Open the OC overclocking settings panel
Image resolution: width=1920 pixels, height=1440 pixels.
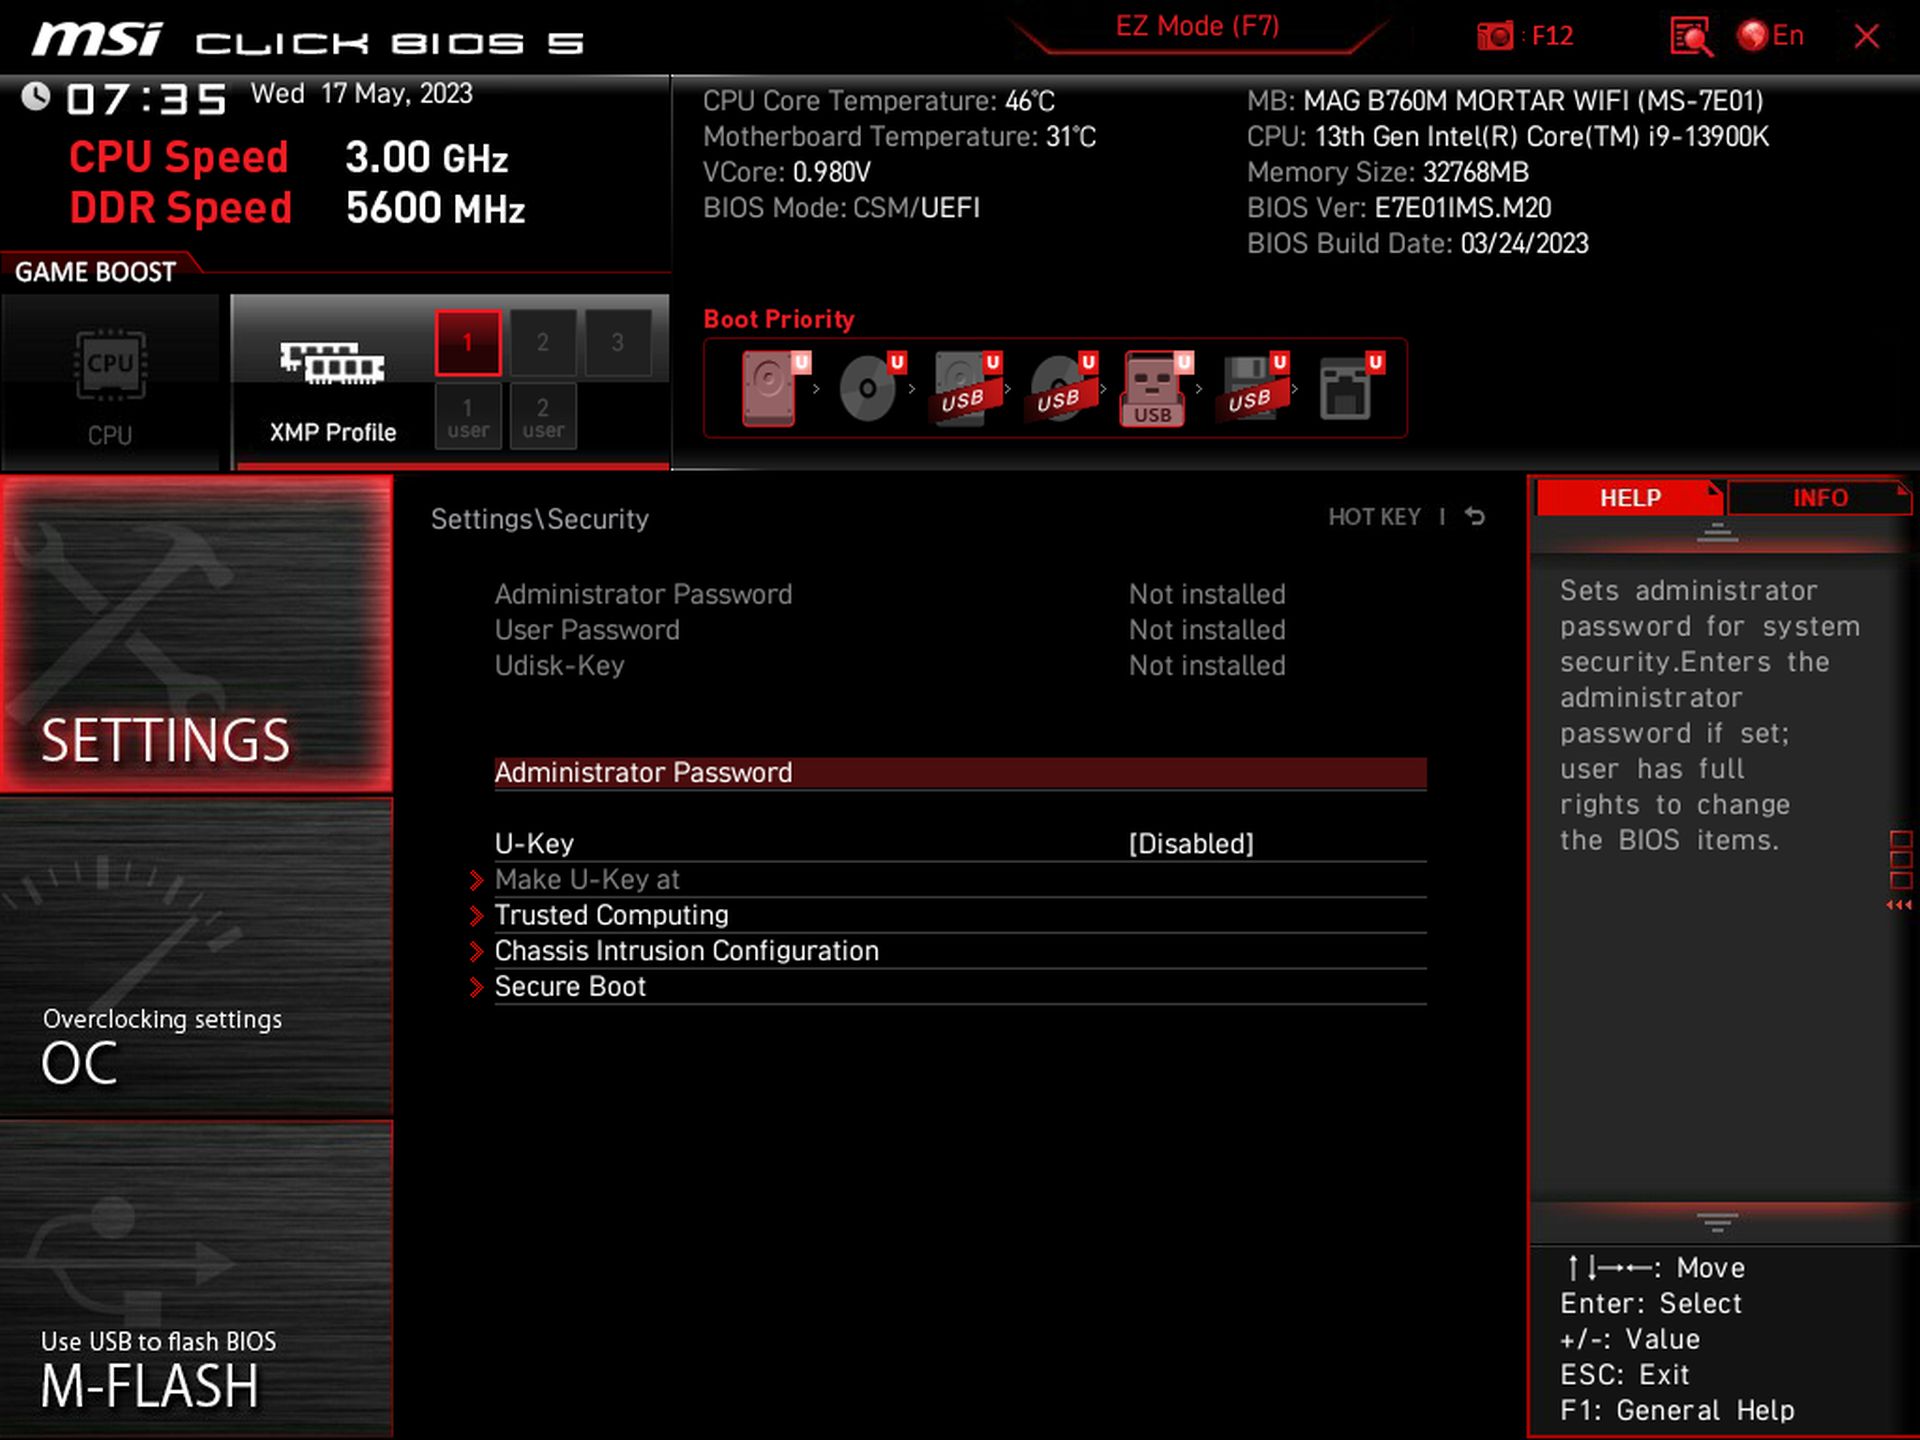point(196,956)
